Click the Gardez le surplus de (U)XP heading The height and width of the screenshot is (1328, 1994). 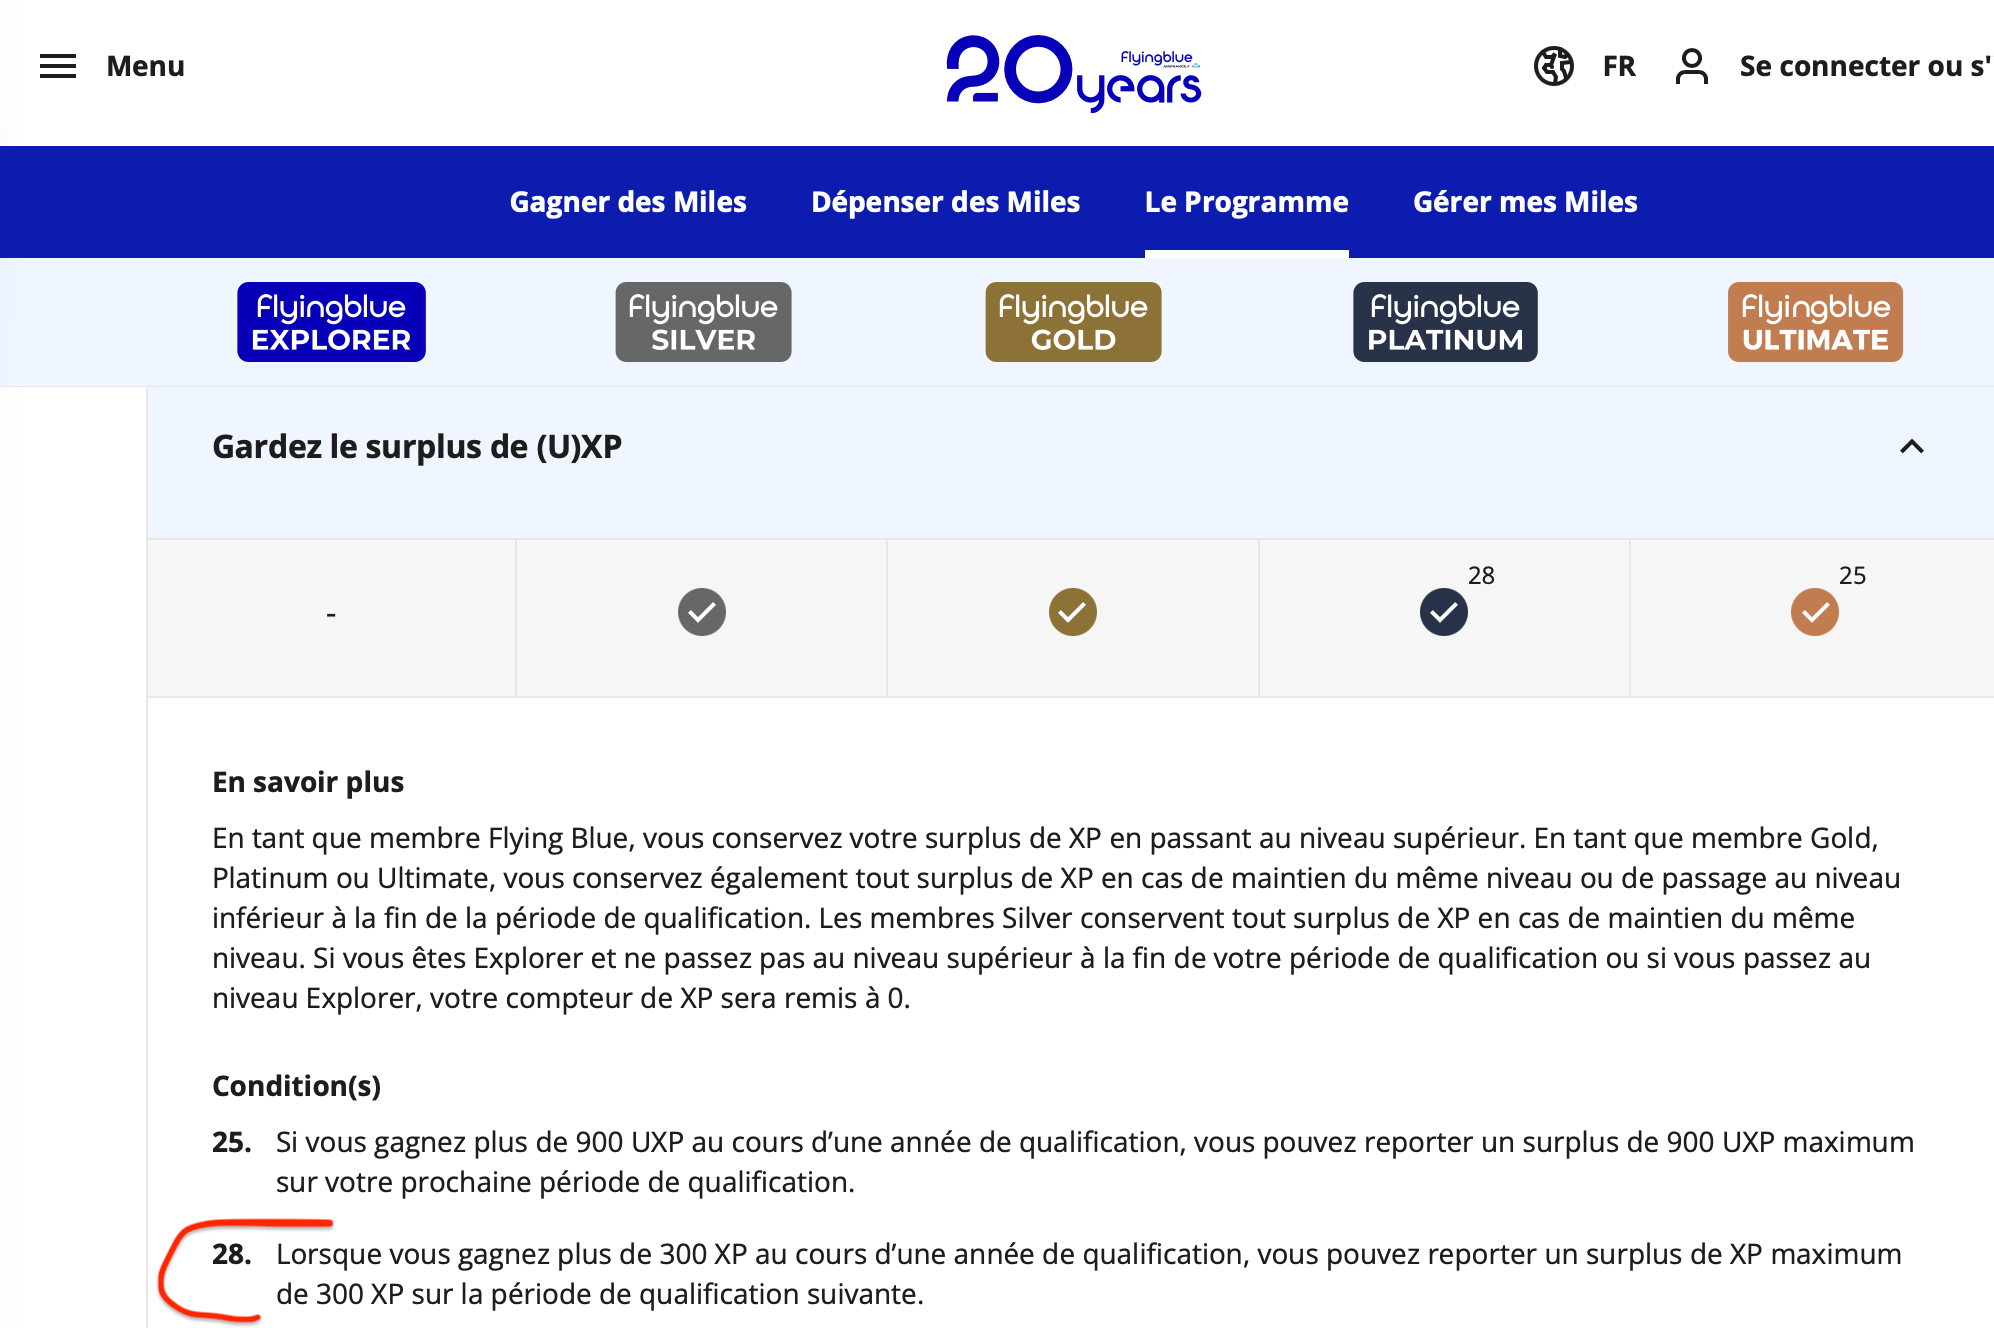click(417, 447)
